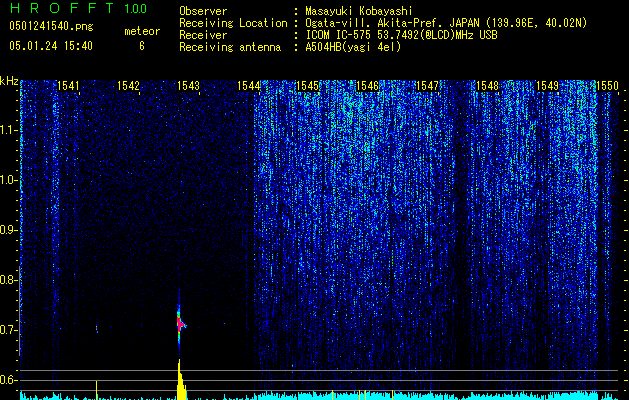Click the 1546 time marker
This screenshot has height=400, width=629.
click(367, 86)
